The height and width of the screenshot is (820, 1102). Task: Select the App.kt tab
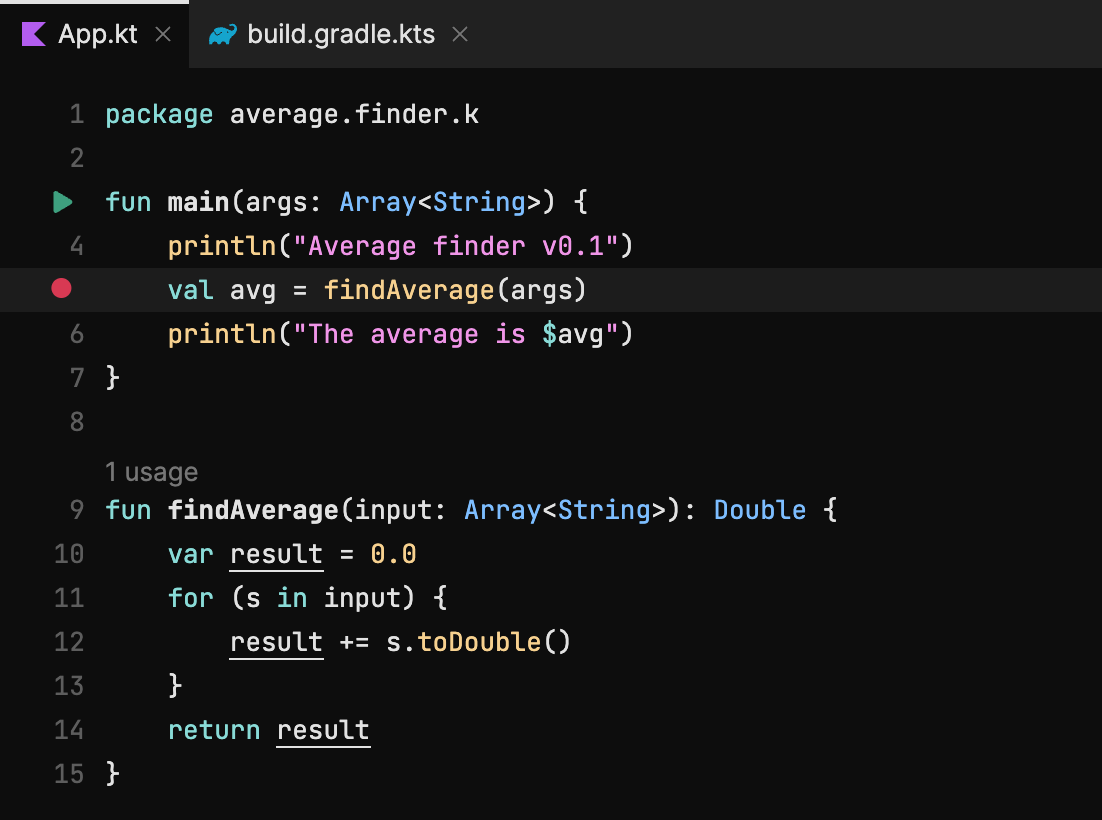click(95, 33)
